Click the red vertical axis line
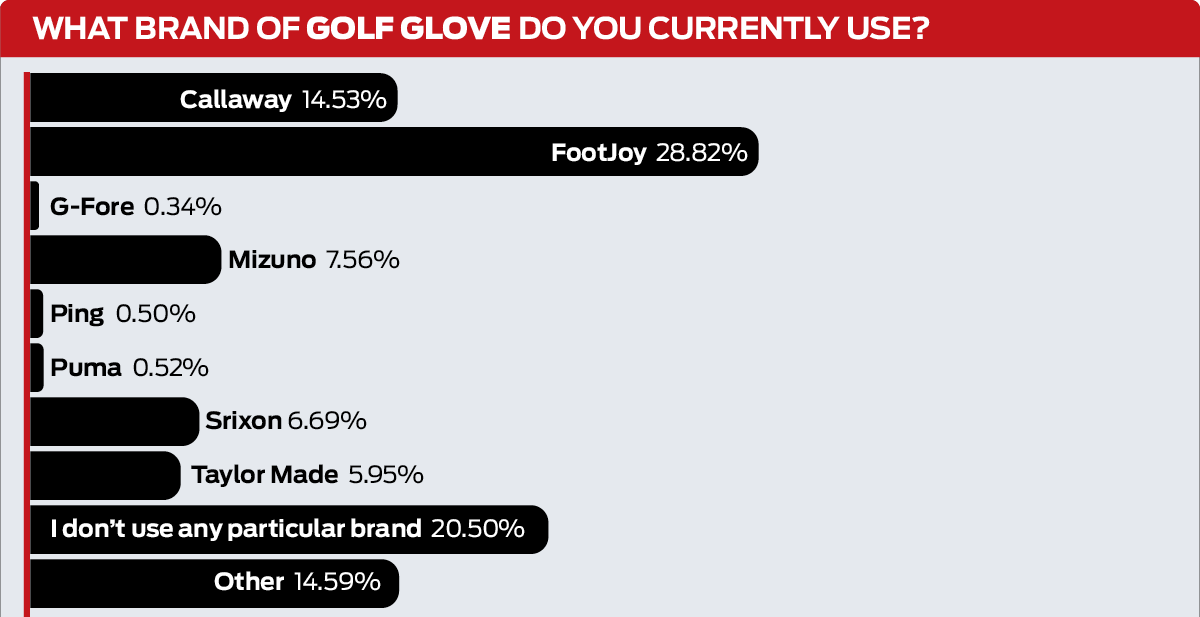This screenshot has width=1200, height=617. click(x=27, y=344)
